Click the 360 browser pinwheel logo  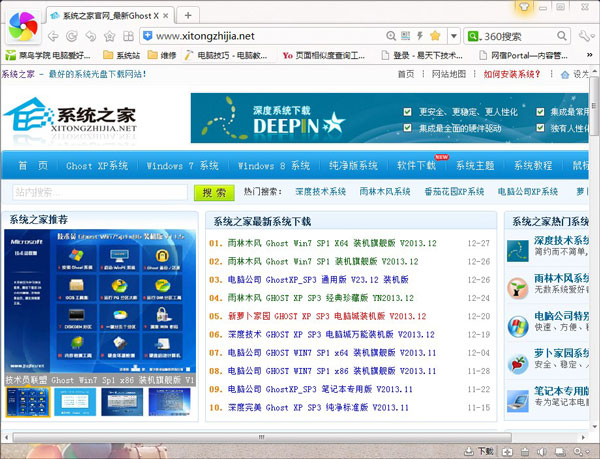[23, 26]
